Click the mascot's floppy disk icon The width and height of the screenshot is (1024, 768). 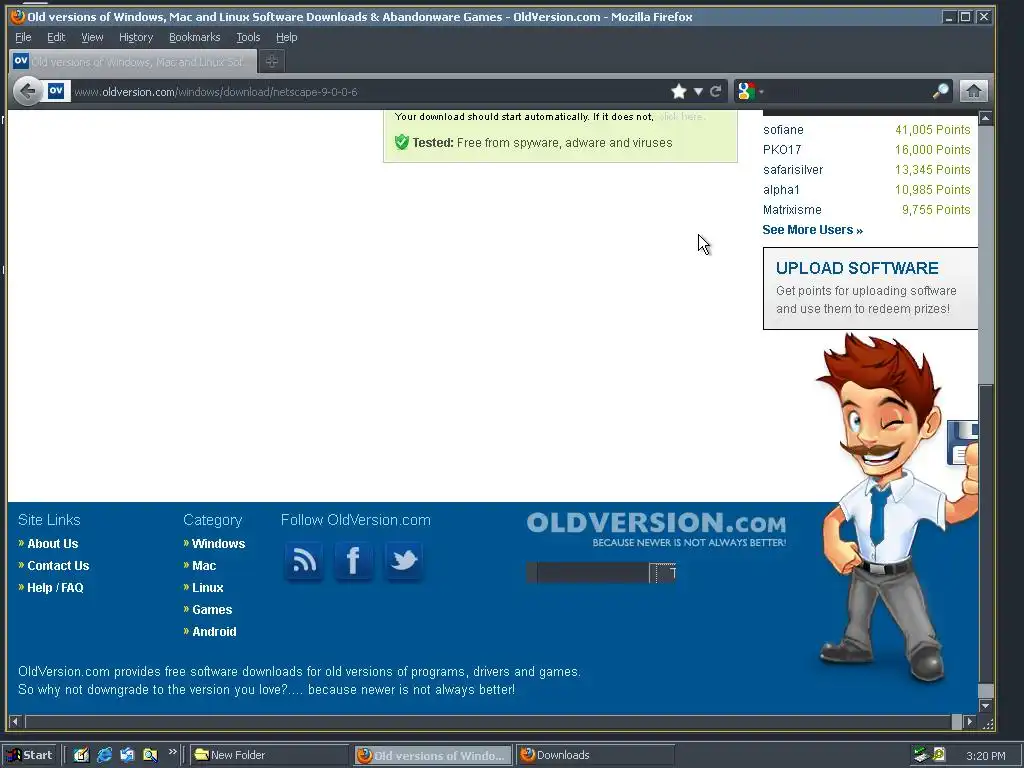tap(963, 443)
